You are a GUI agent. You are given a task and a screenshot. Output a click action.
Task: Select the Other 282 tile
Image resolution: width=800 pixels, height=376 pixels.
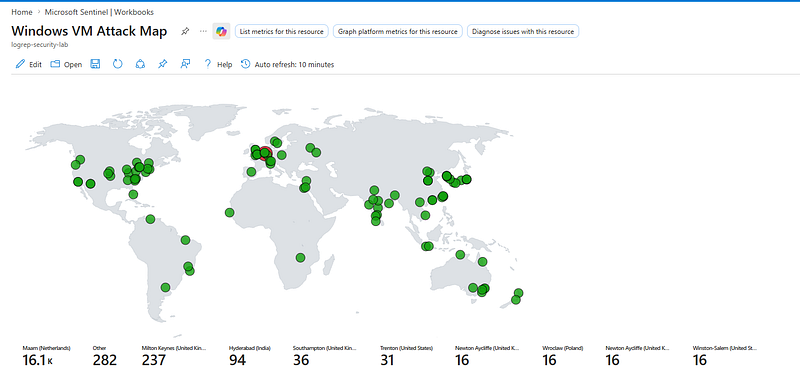[x=105, y=356]
